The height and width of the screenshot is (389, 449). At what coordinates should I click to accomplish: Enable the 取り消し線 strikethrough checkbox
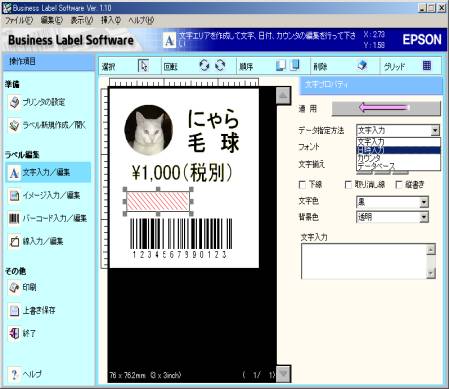[348, 185]
